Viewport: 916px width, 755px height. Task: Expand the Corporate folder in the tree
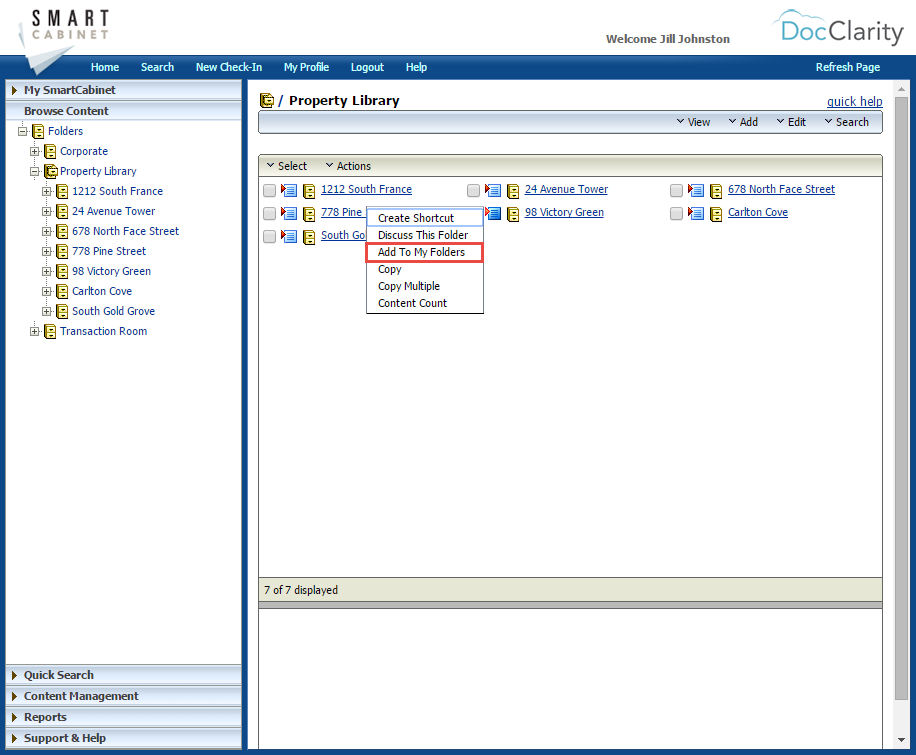click(x=34, y=151)
